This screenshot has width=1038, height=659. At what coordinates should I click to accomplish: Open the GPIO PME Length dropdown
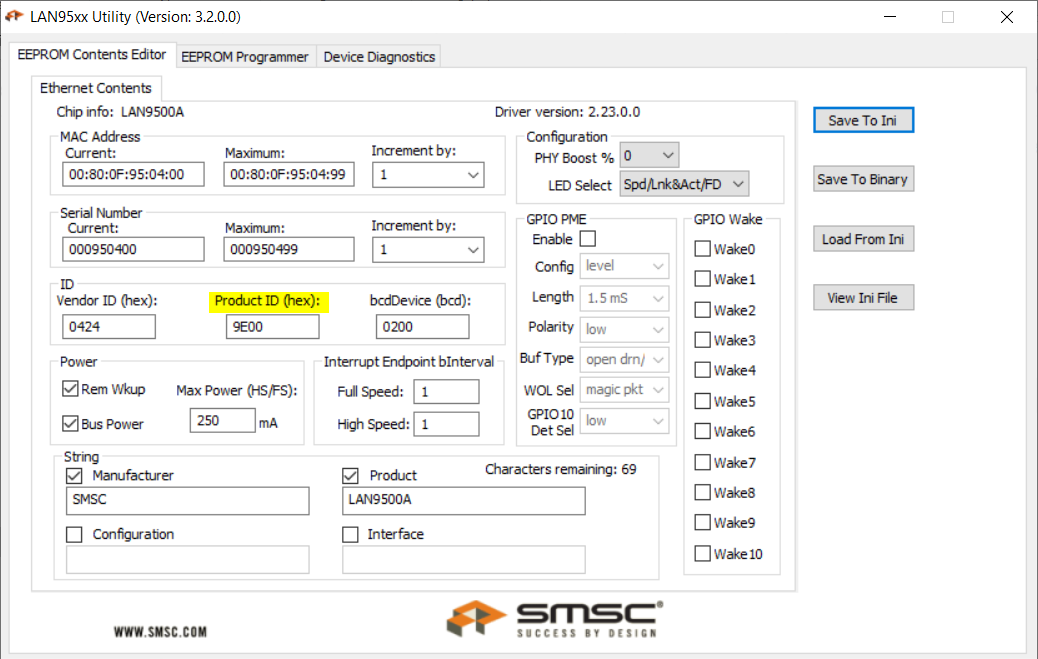[624, 298]
